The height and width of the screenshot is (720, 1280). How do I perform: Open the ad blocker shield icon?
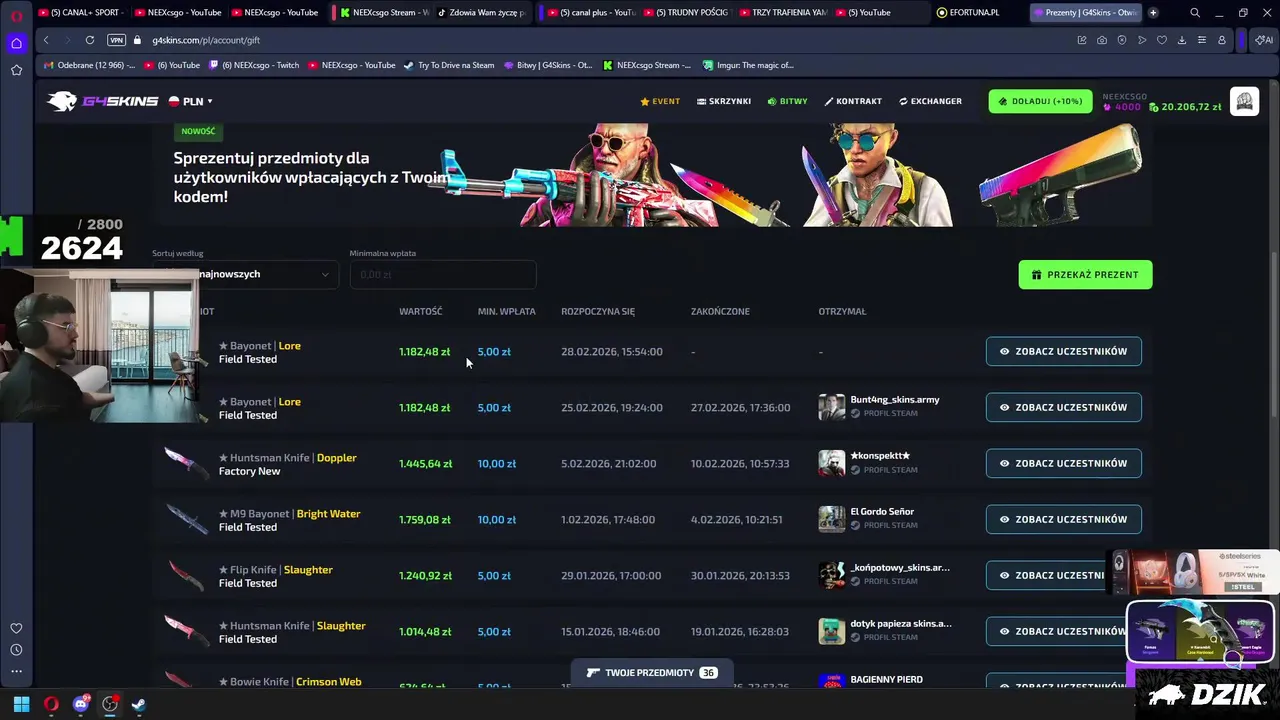1122,40
